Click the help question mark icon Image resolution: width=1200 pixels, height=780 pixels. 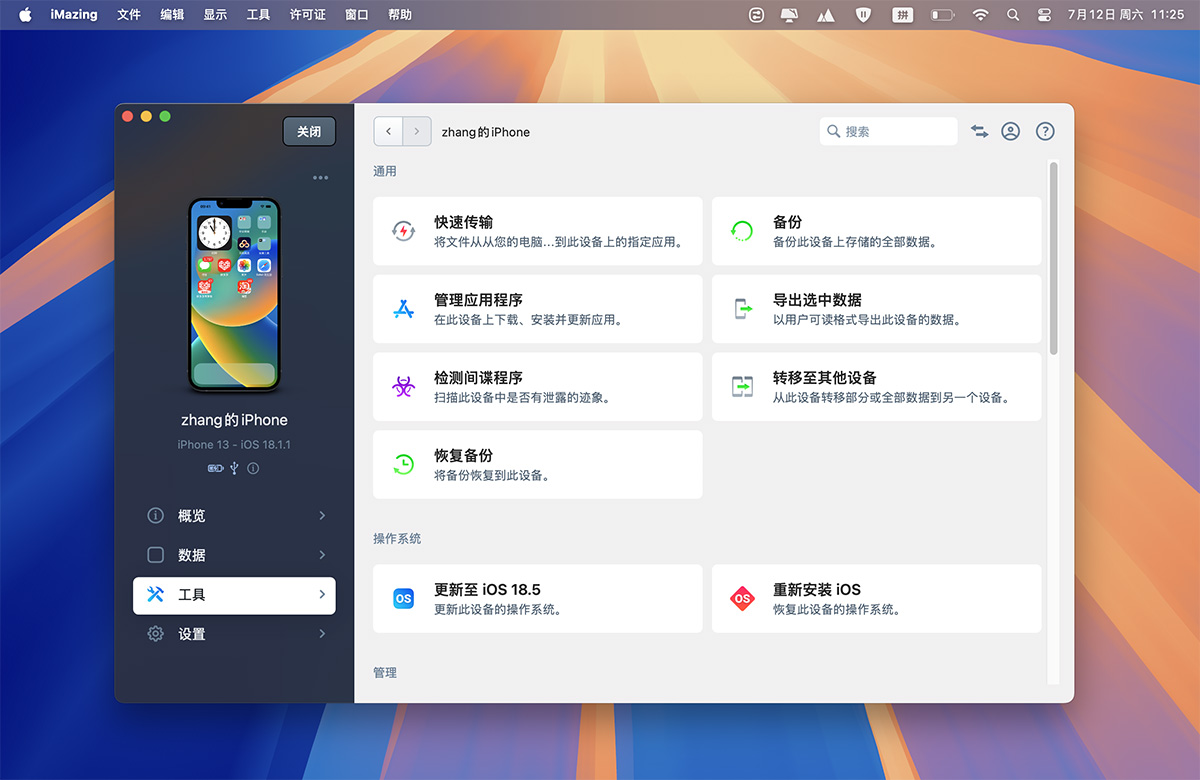point(1045,131)
